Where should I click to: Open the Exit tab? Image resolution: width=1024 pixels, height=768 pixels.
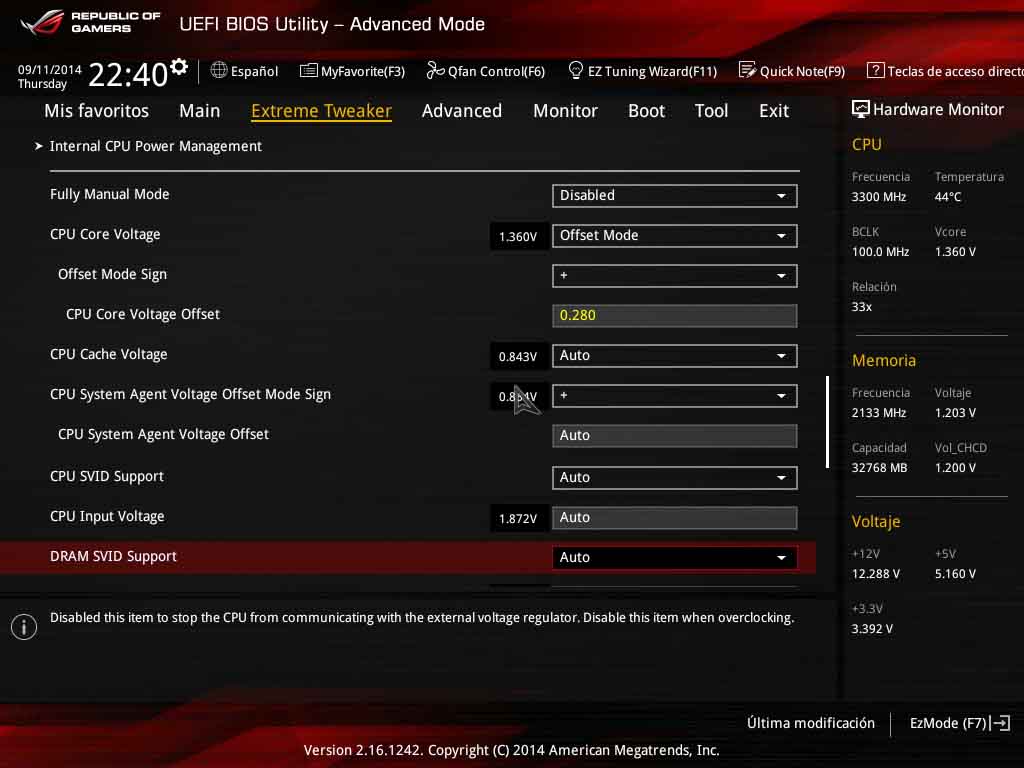coord(774,110)
